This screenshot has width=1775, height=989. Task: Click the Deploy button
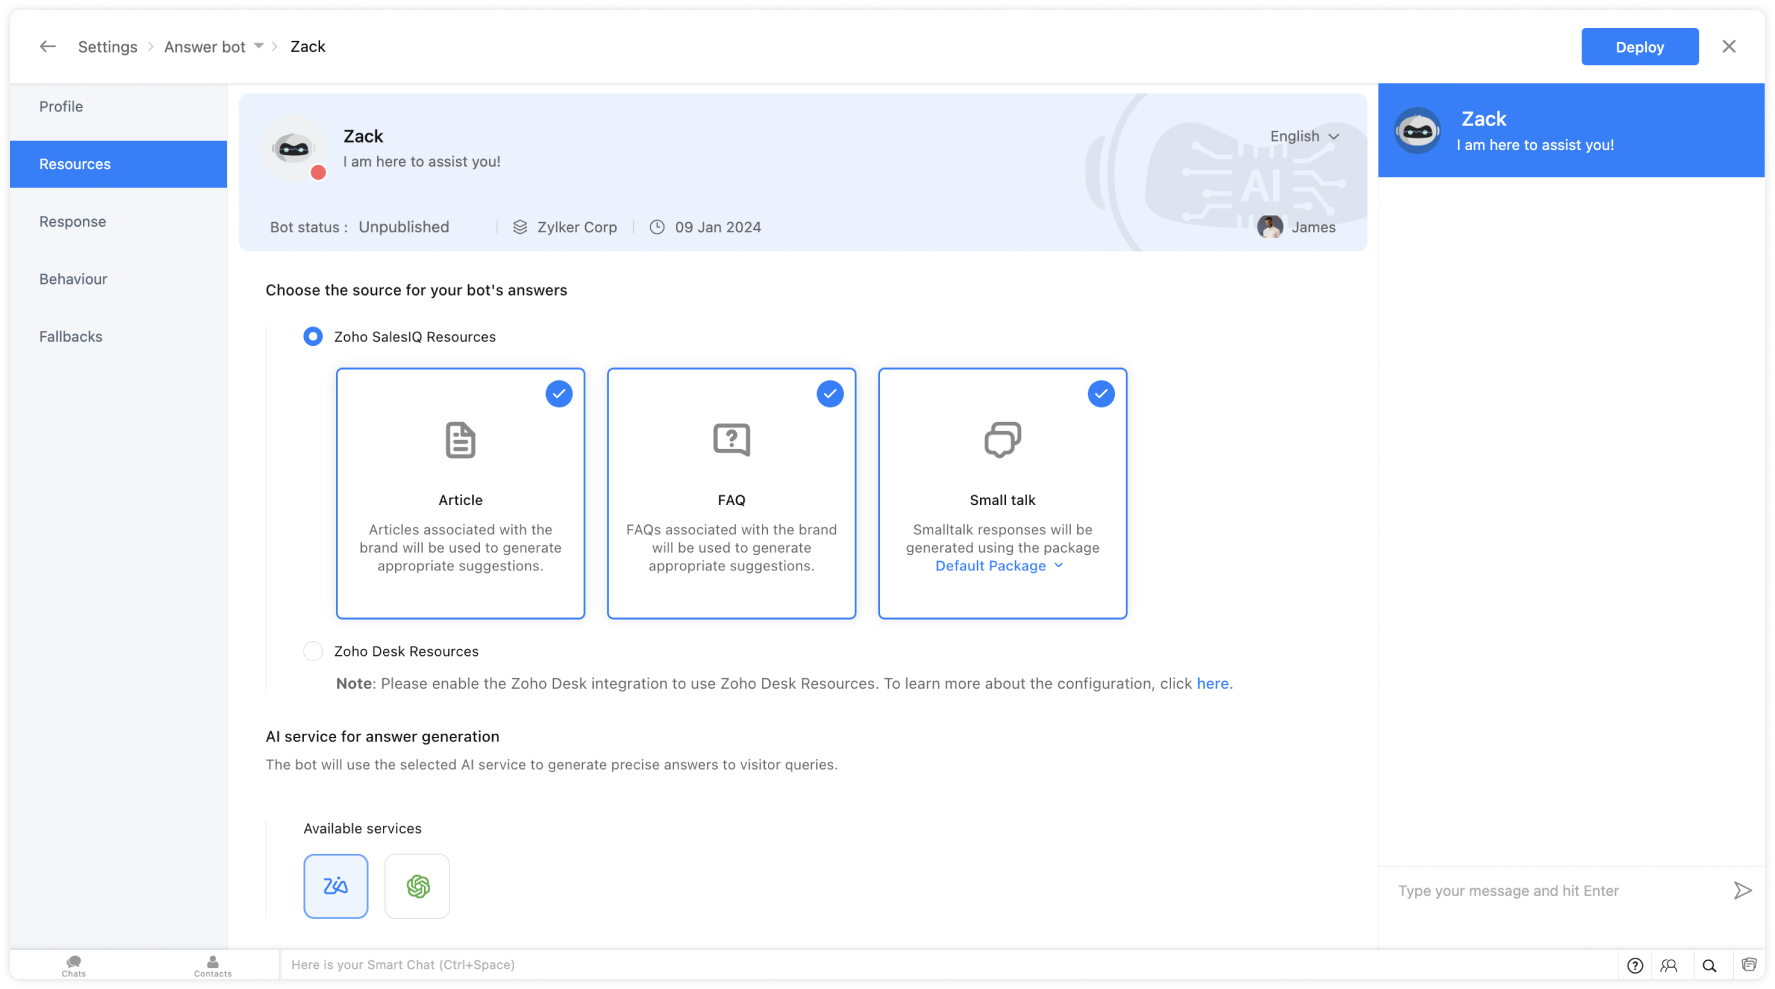1640,47
